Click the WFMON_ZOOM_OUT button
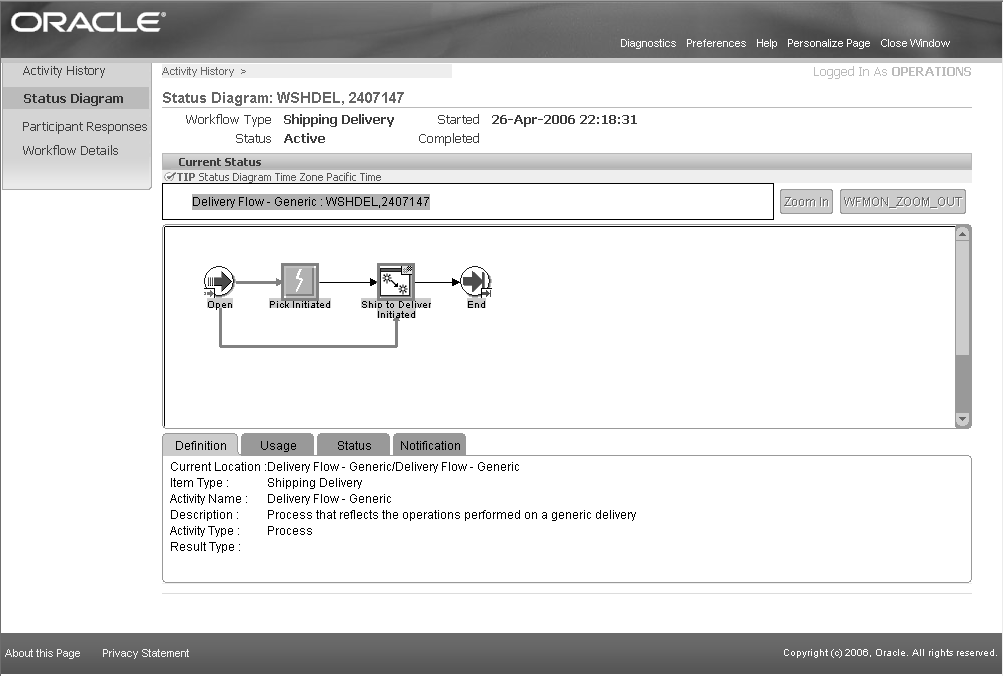This screenshot has height=676, width=1003. 903,201
